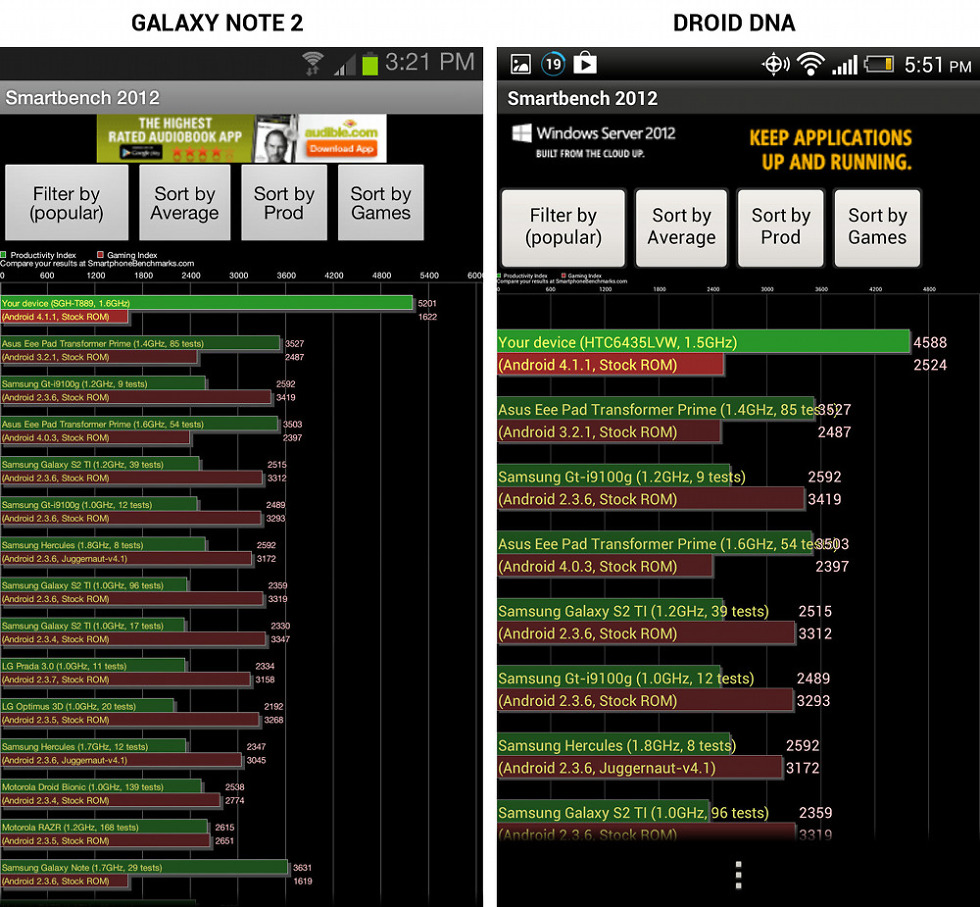This screenshot has width=980, height=907.
Task: Tap the 2524 gaming score
Action: pos(930,365)
